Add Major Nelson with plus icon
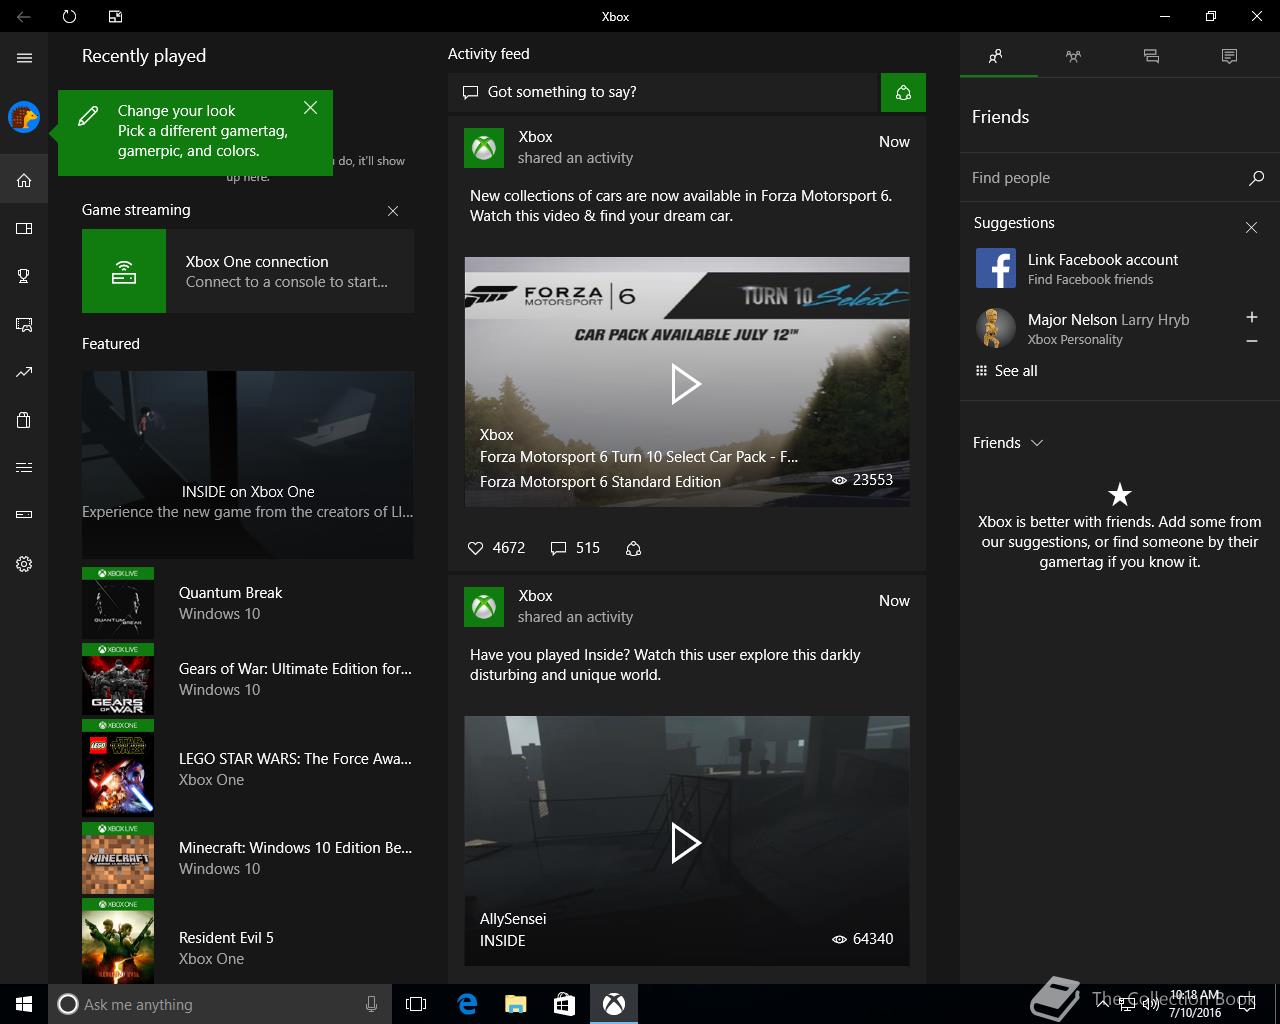This screenshot has width=1280, height=1024. (1251, 317)
